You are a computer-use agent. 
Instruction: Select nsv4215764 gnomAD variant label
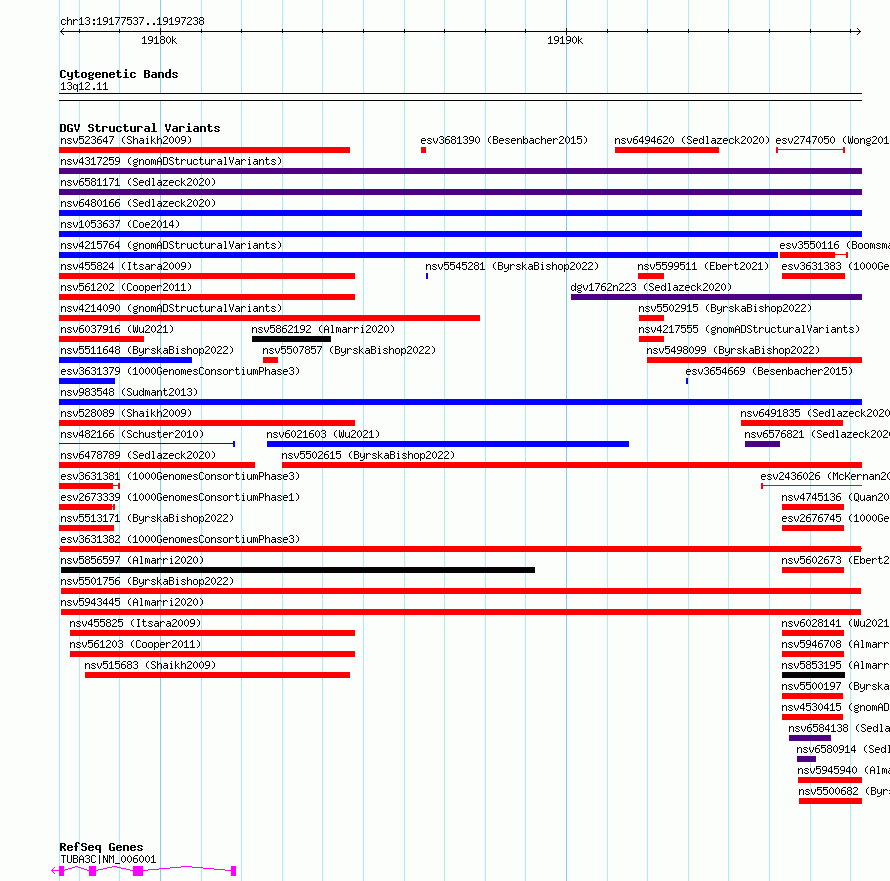click(171, 245)
